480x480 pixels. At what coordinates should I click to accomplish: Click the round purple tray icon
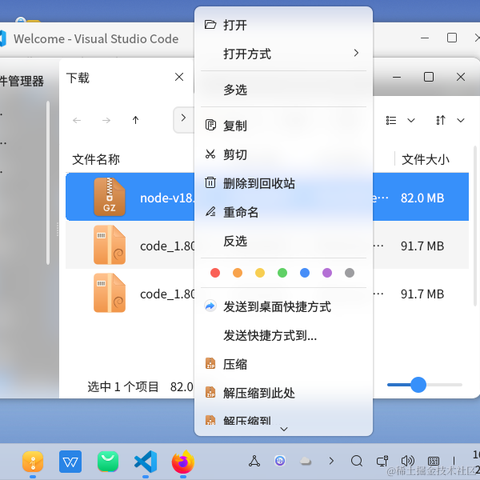coord(280,461)
